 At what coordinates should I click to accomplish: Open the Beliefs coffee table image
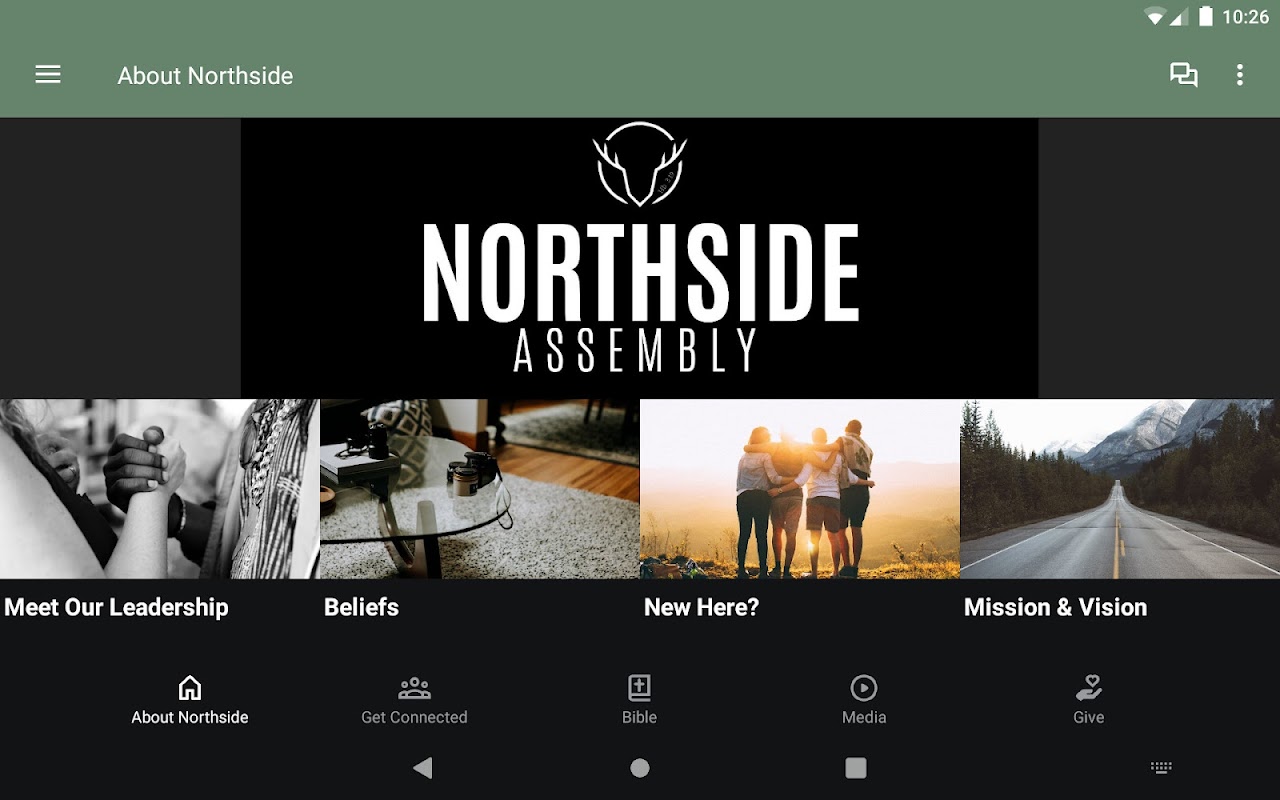point(480,489)
